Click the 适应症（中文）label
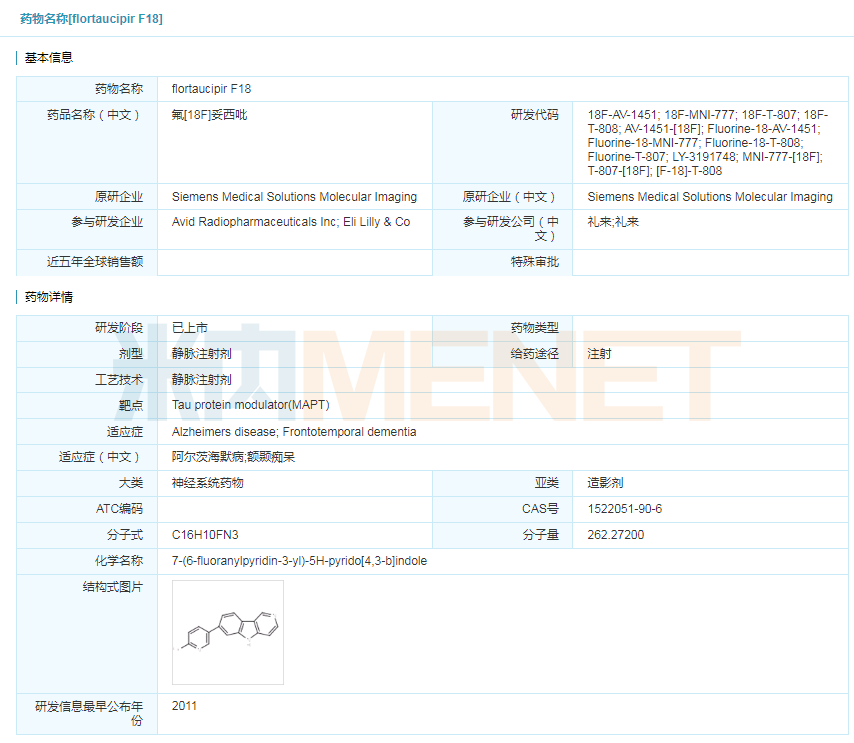The width and height of the screenshot is (854, 743). (101, 457)
